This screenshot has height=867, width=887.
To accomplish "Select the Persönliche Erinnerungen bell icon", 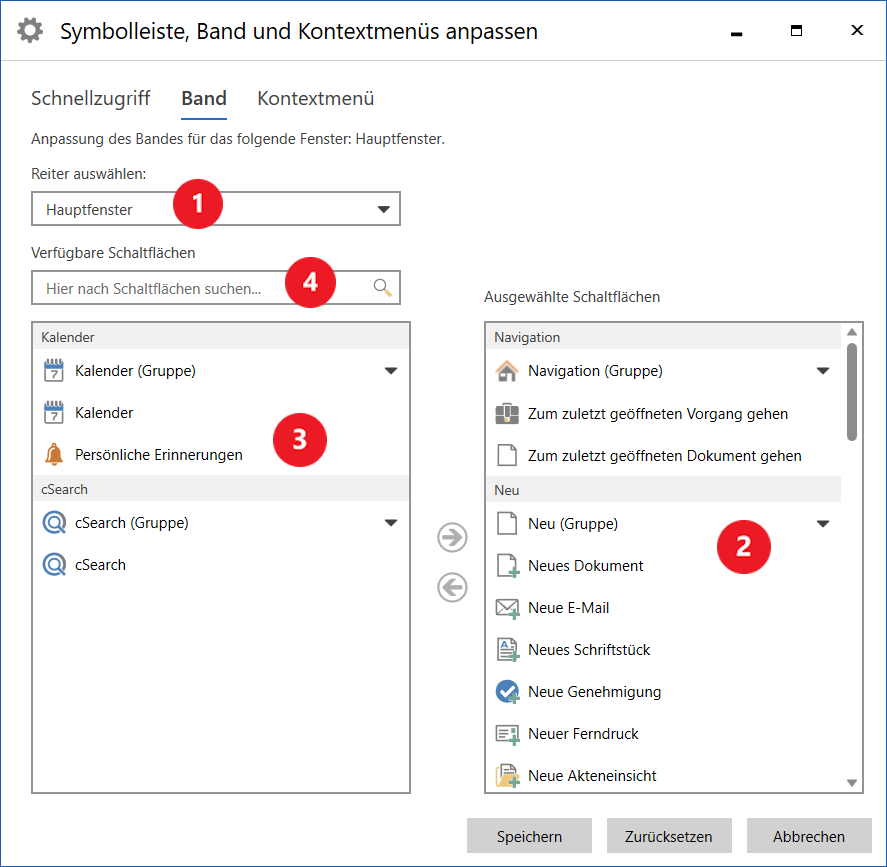I will [54, 455].
